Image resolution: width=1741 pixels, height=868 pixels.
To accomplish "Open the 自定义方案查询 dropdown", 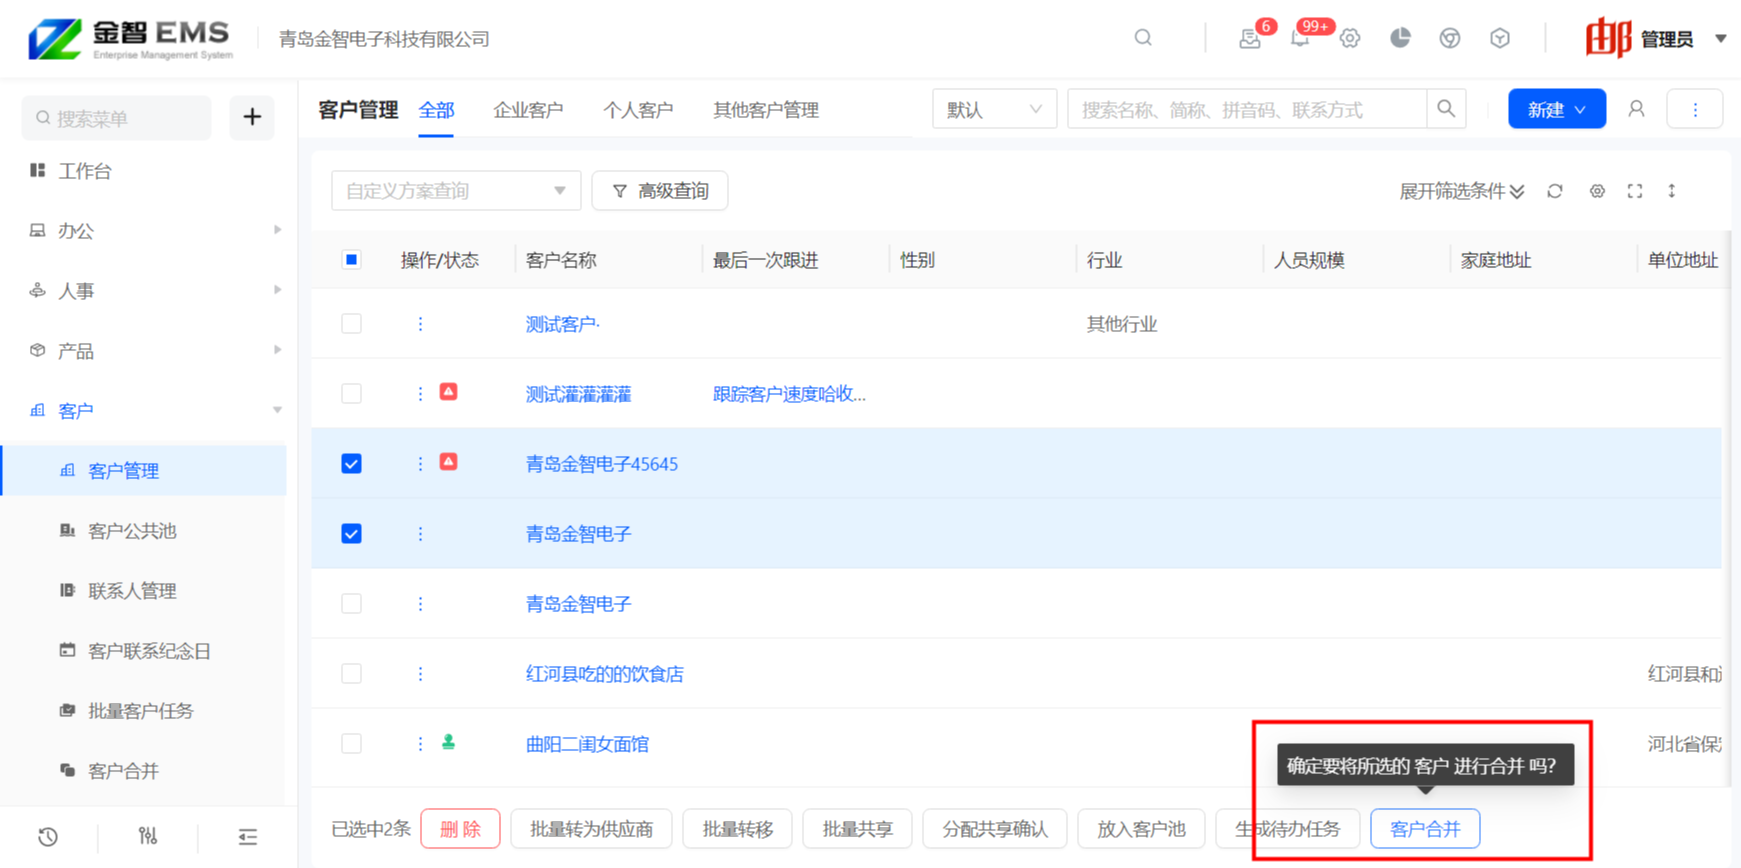I will 455,191.
